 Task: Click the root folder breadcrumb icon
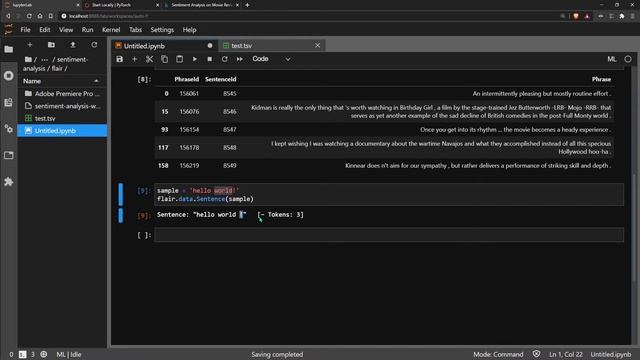click(28, 59)
